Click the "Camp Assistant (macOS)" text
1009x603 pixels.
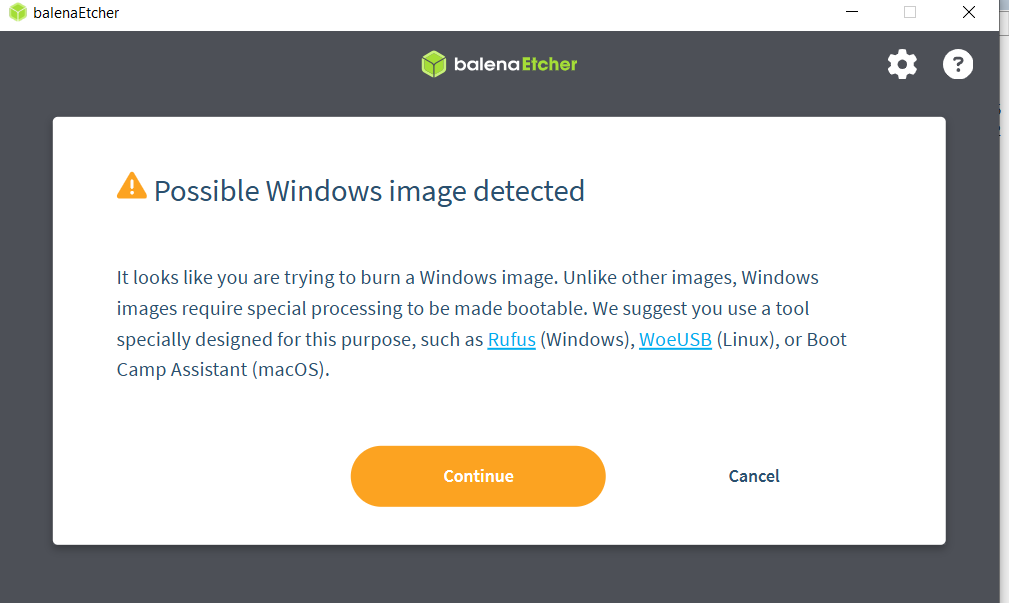tap(222, 370)
